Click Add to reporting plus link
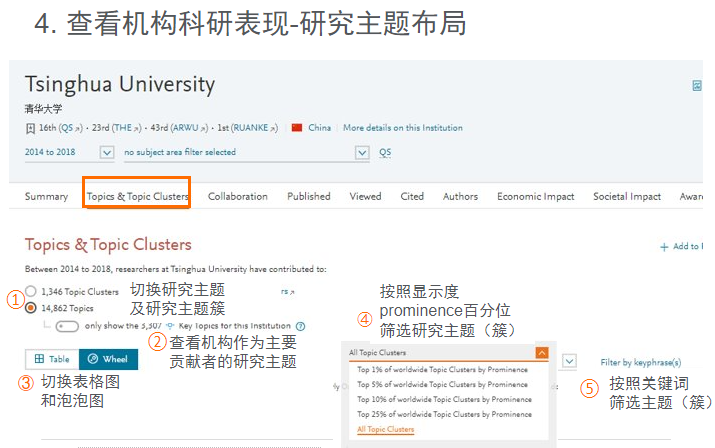Viewport: 715px width, 448px height. 682,246
